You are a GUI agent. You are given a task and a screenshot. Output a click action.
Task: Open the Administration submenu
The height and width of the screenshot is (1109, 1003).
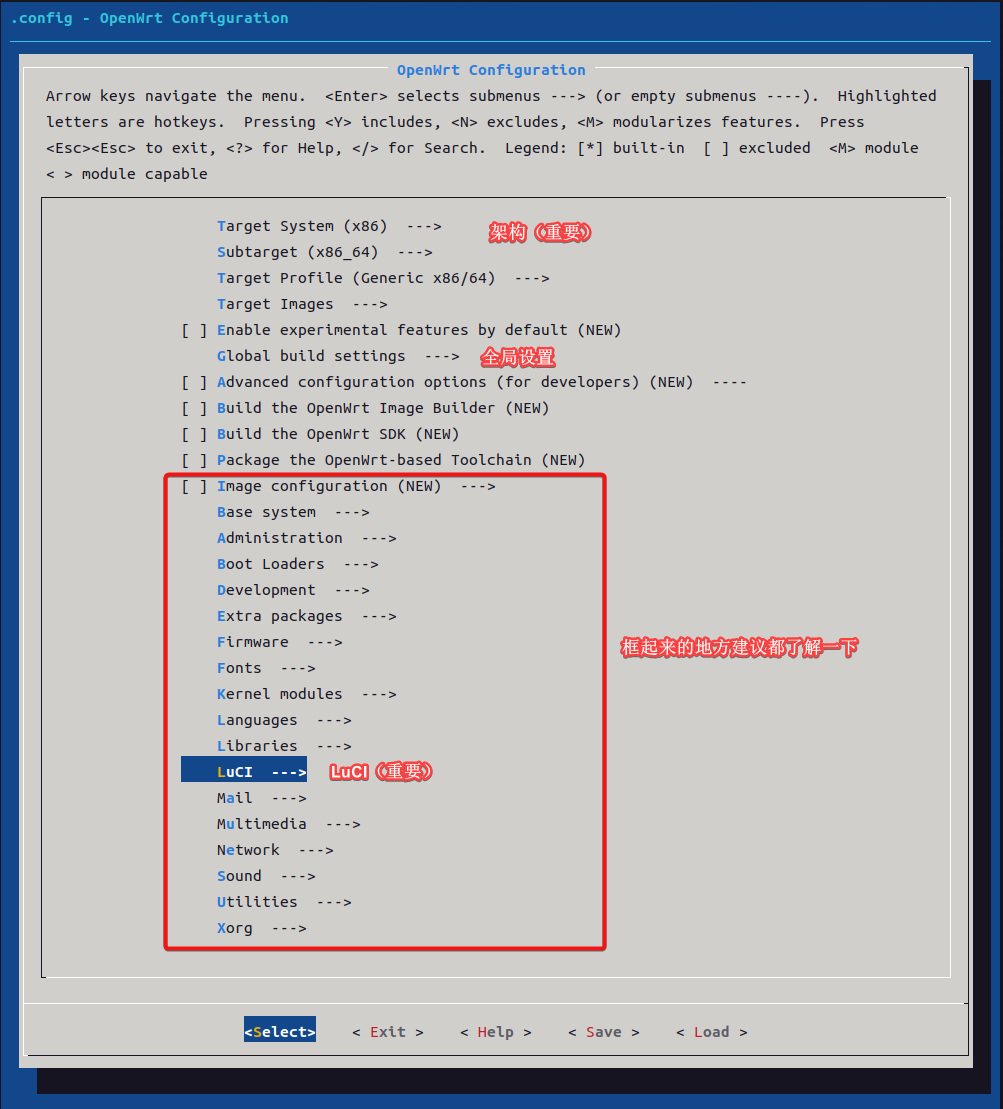[x=306, y=538]
